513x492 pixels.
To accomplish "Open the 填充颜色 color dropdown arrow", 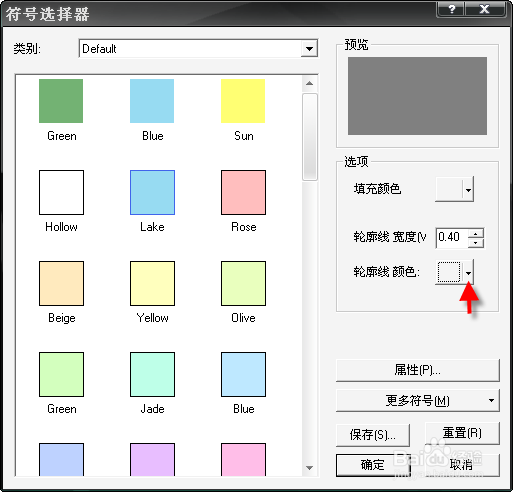I will coord(468,190).
